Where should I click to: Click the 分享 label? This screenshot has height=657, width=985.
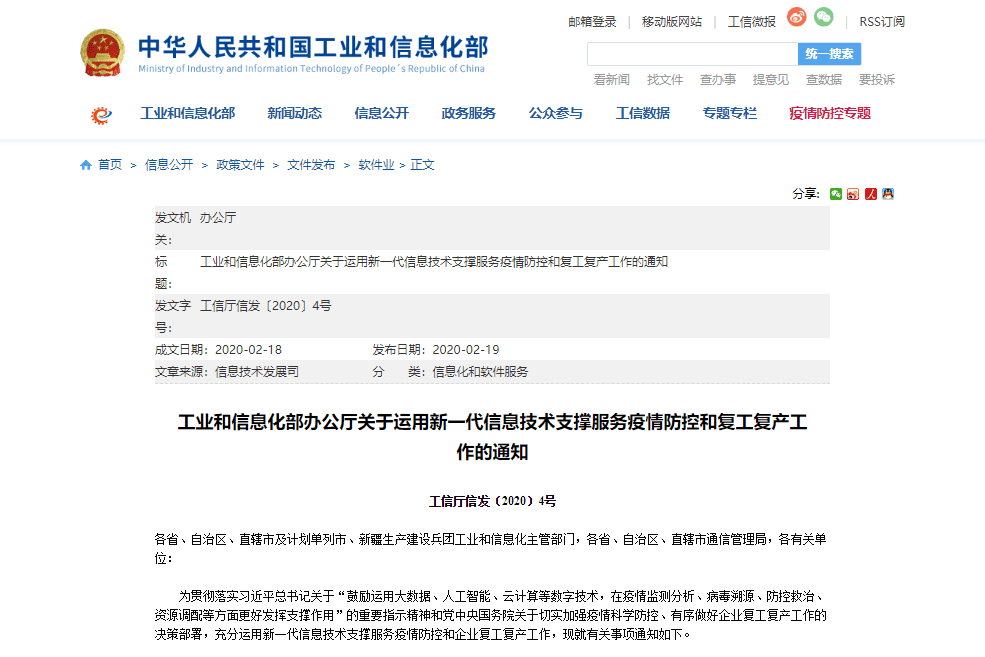[x=805, y=194]
